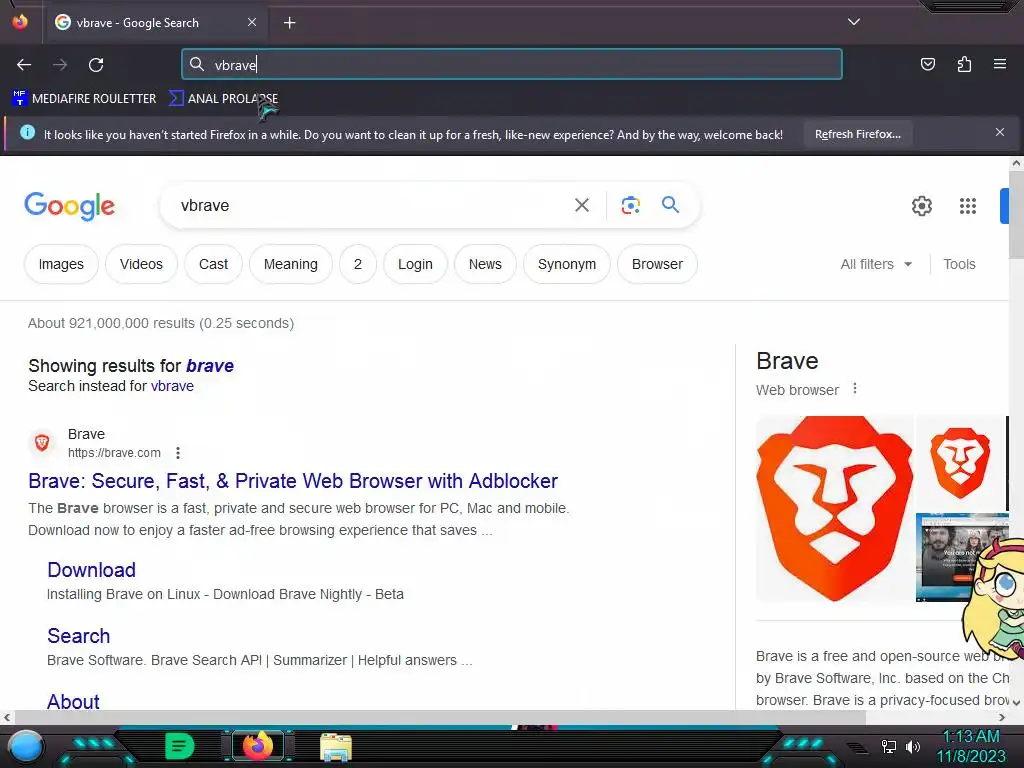Search by image with Google Lens icon
Viewport: 1024px width, 768px height.
[630, 206]
